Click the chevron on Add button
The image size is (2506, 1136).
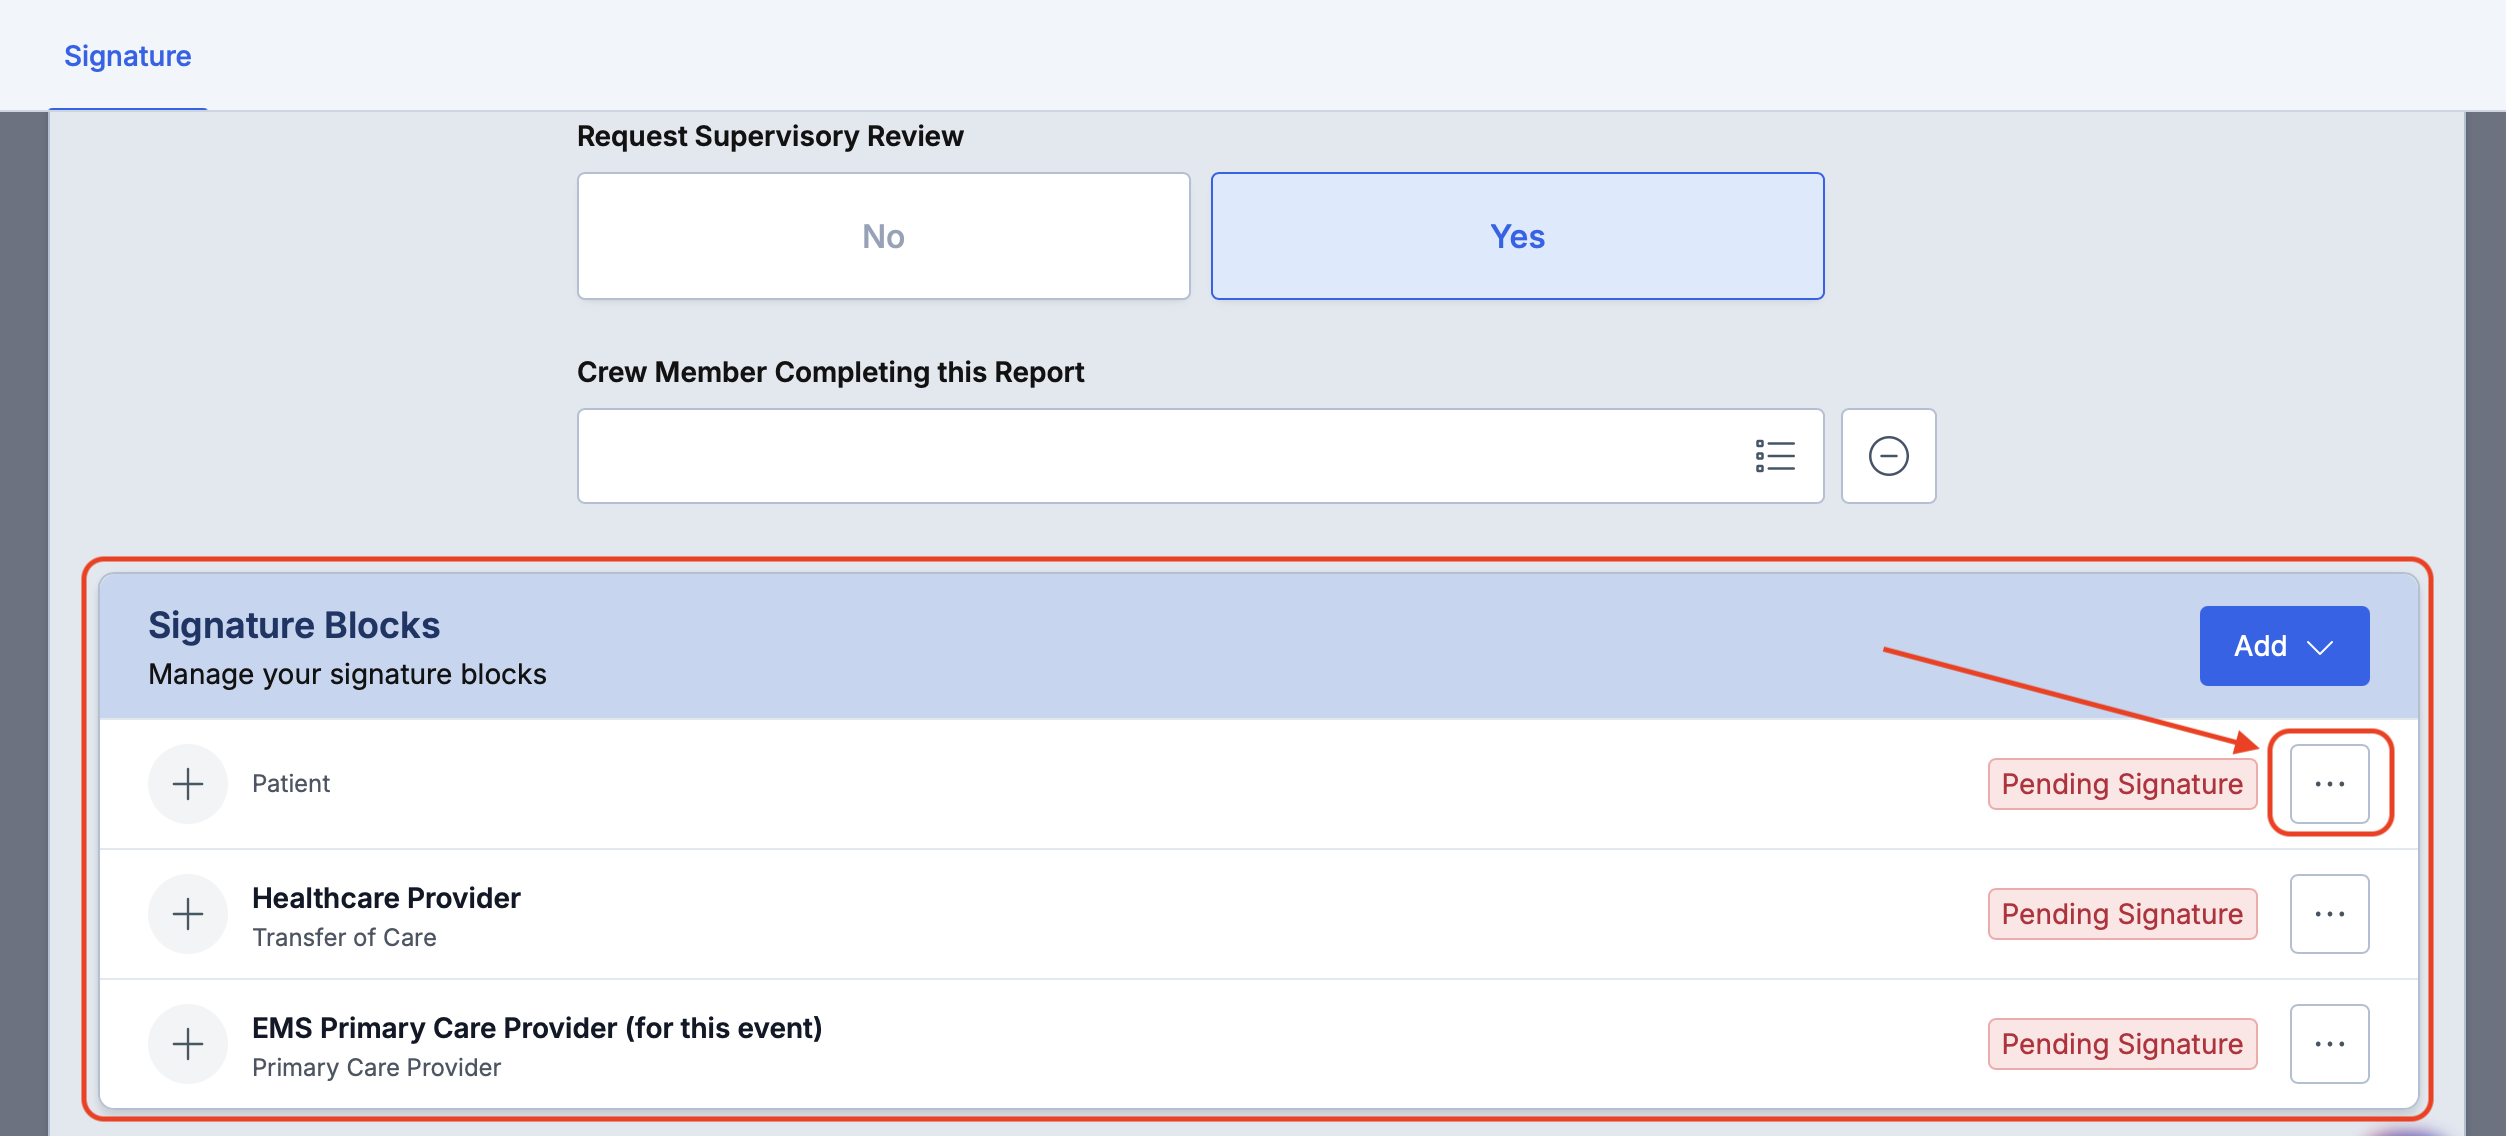click(x=2320, y=647)
